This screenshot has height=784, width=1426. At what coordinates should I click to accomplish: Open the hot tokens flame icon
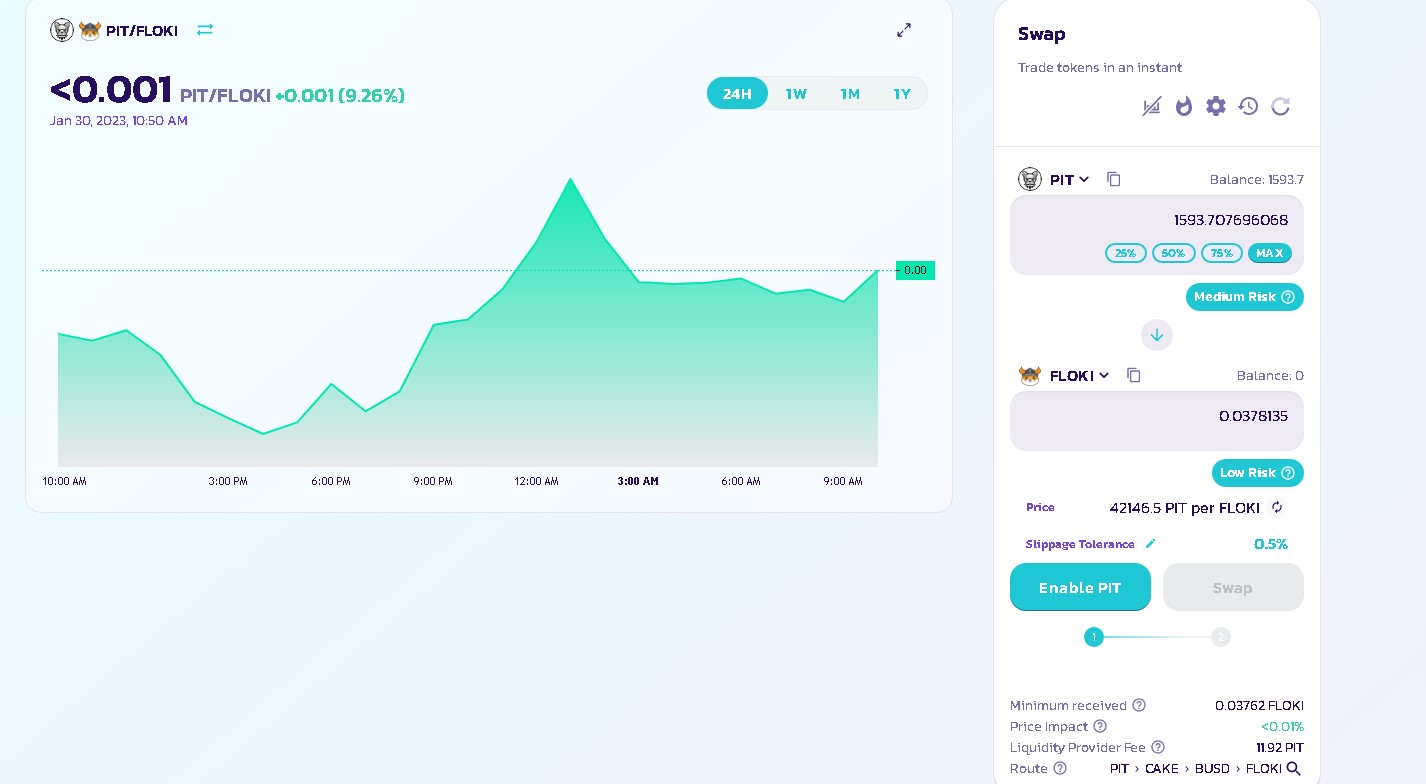point(1184,106)
